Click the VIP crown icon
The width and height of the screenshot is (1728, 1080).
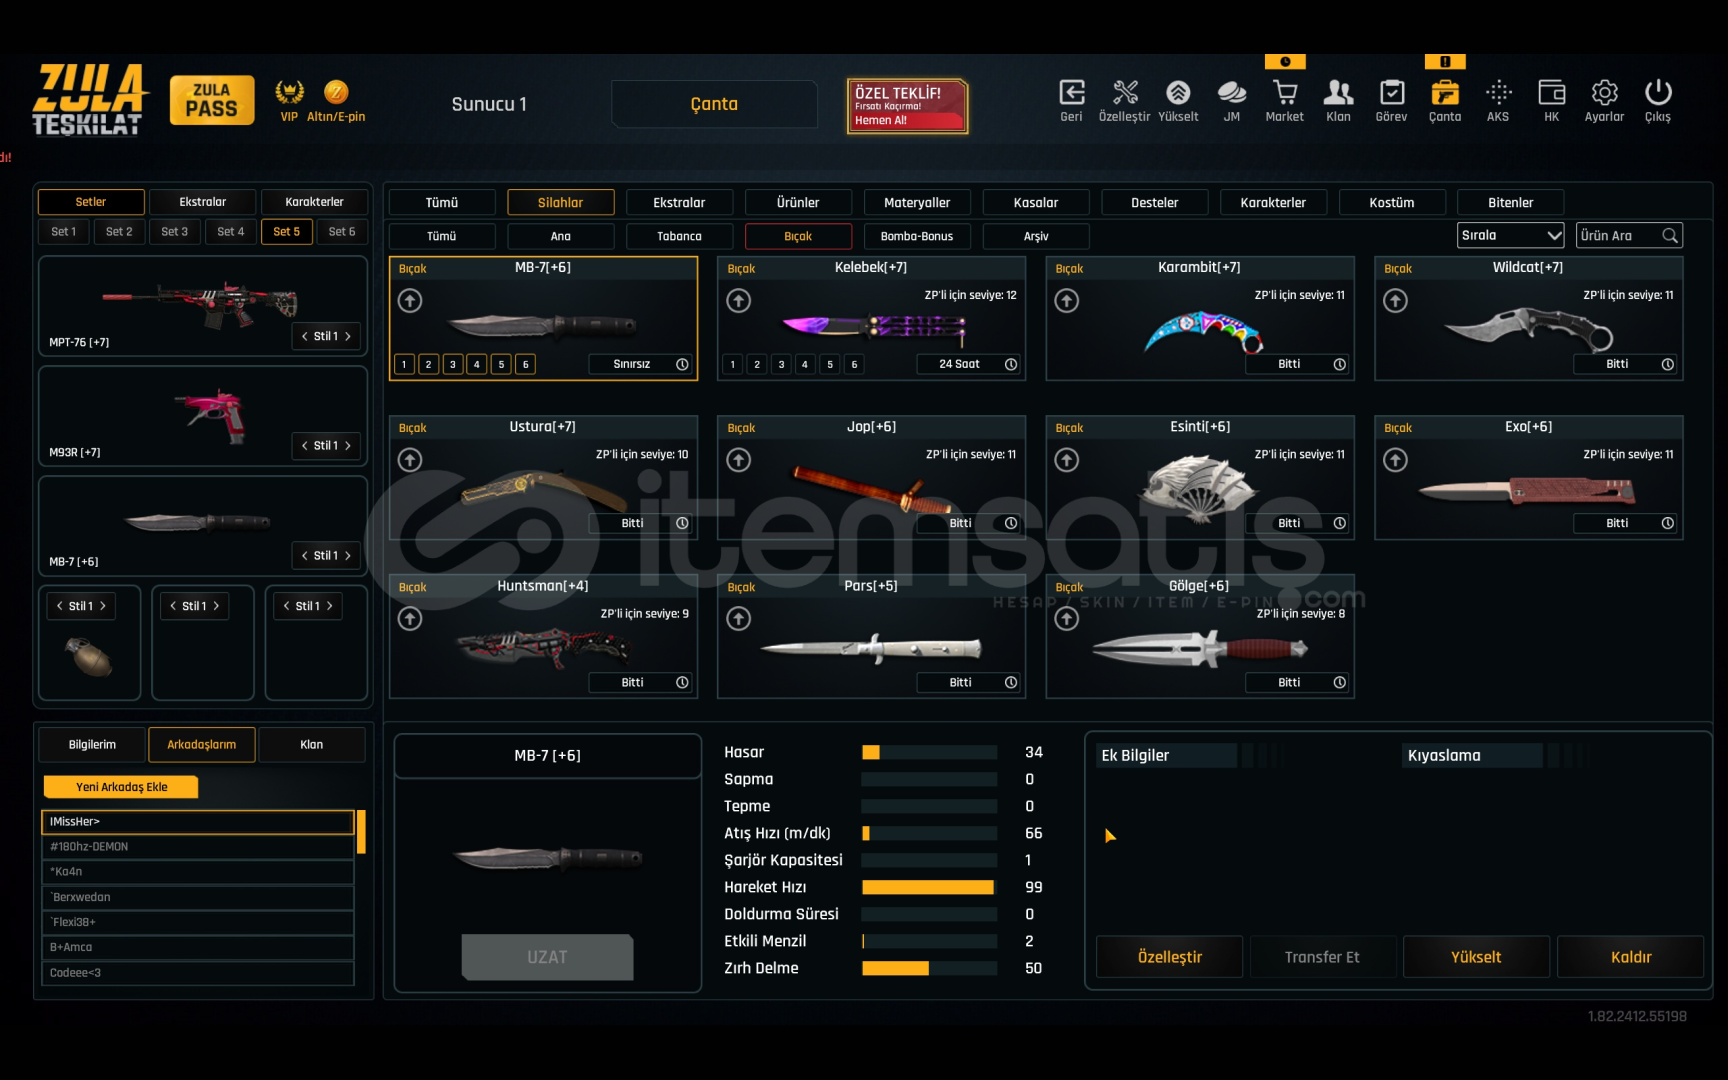pos(290,92)
